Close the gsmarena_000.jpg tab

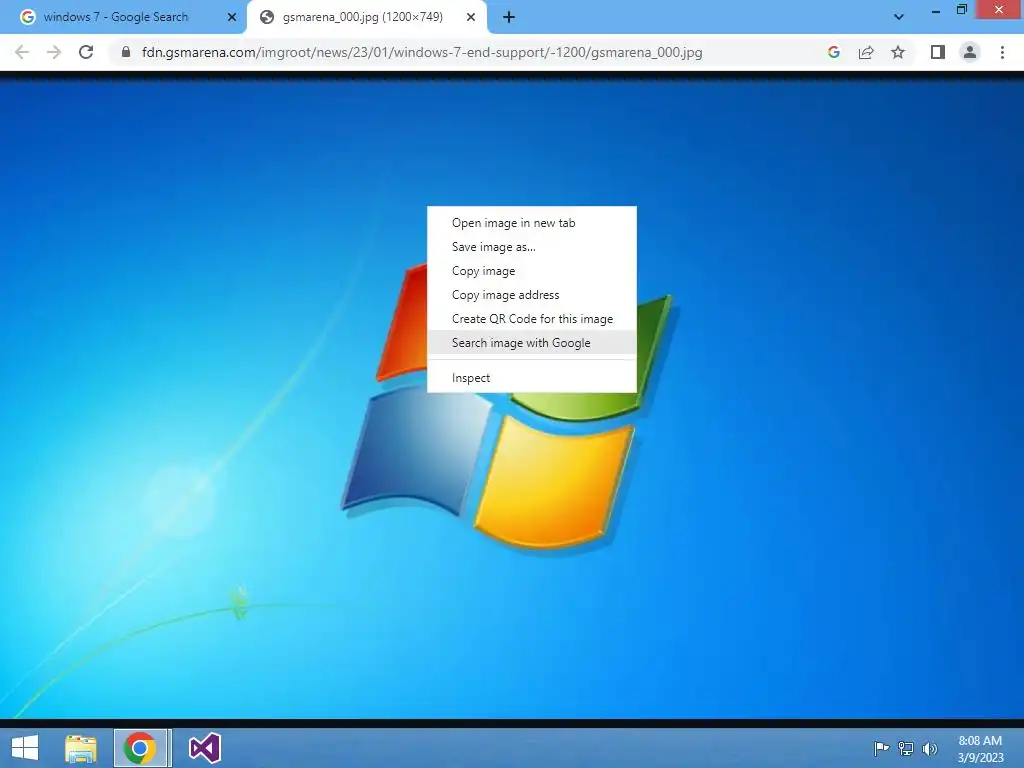tap(471, 18)
